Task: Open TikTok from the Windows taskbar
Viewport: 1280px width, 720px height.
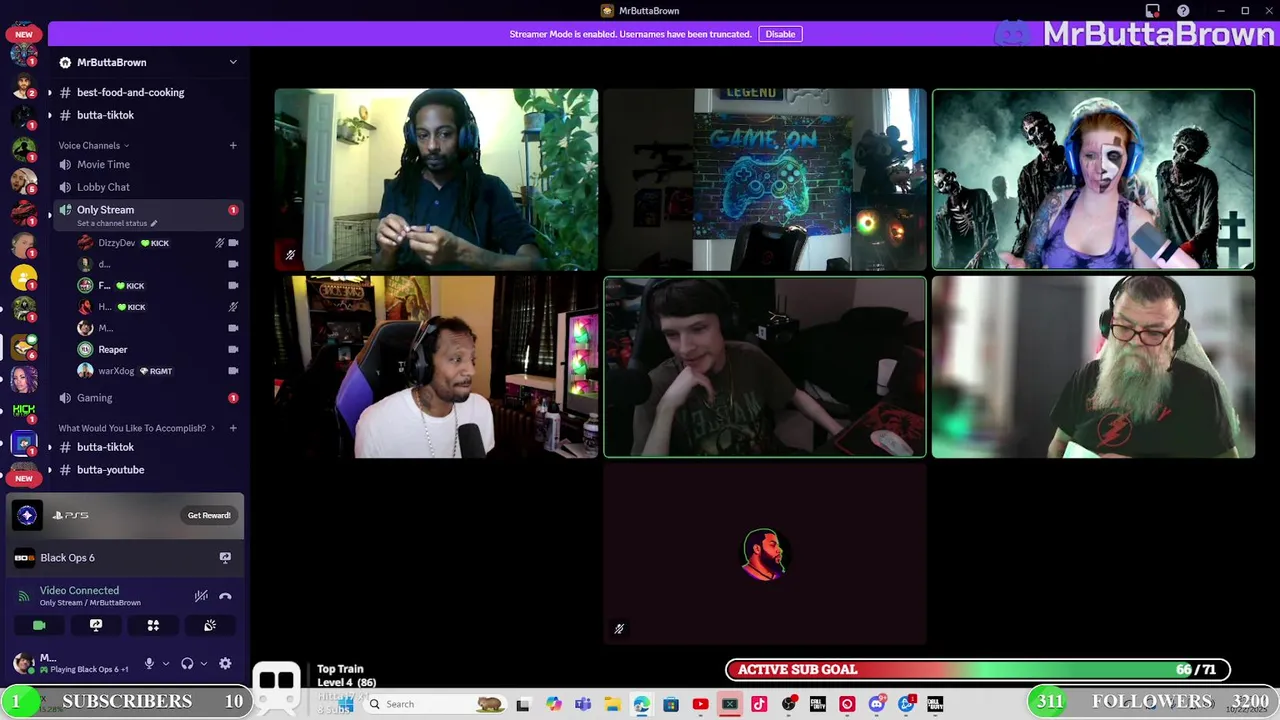Action: (x=759, y=704)
